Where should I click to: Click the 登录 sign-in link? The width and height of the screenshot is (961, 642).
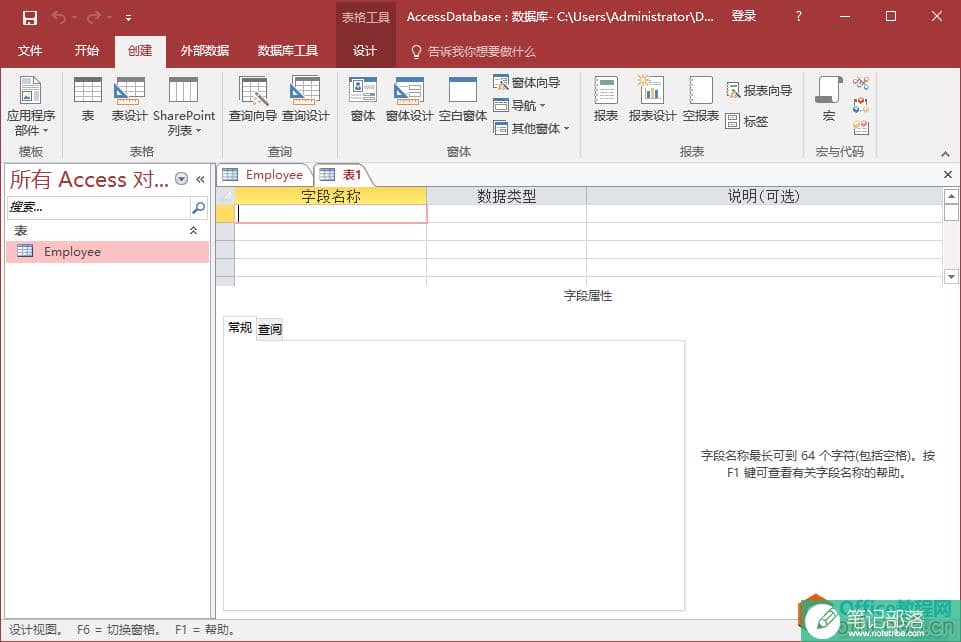pos(743,17)
